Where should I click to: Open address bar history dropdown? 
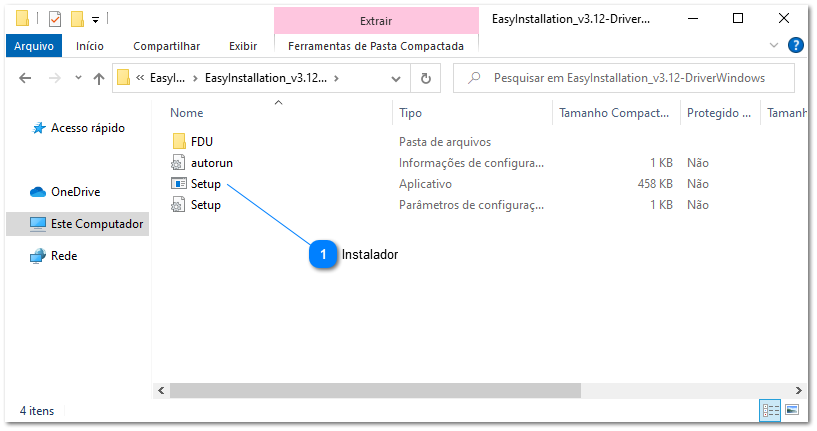tap(396, 79)
